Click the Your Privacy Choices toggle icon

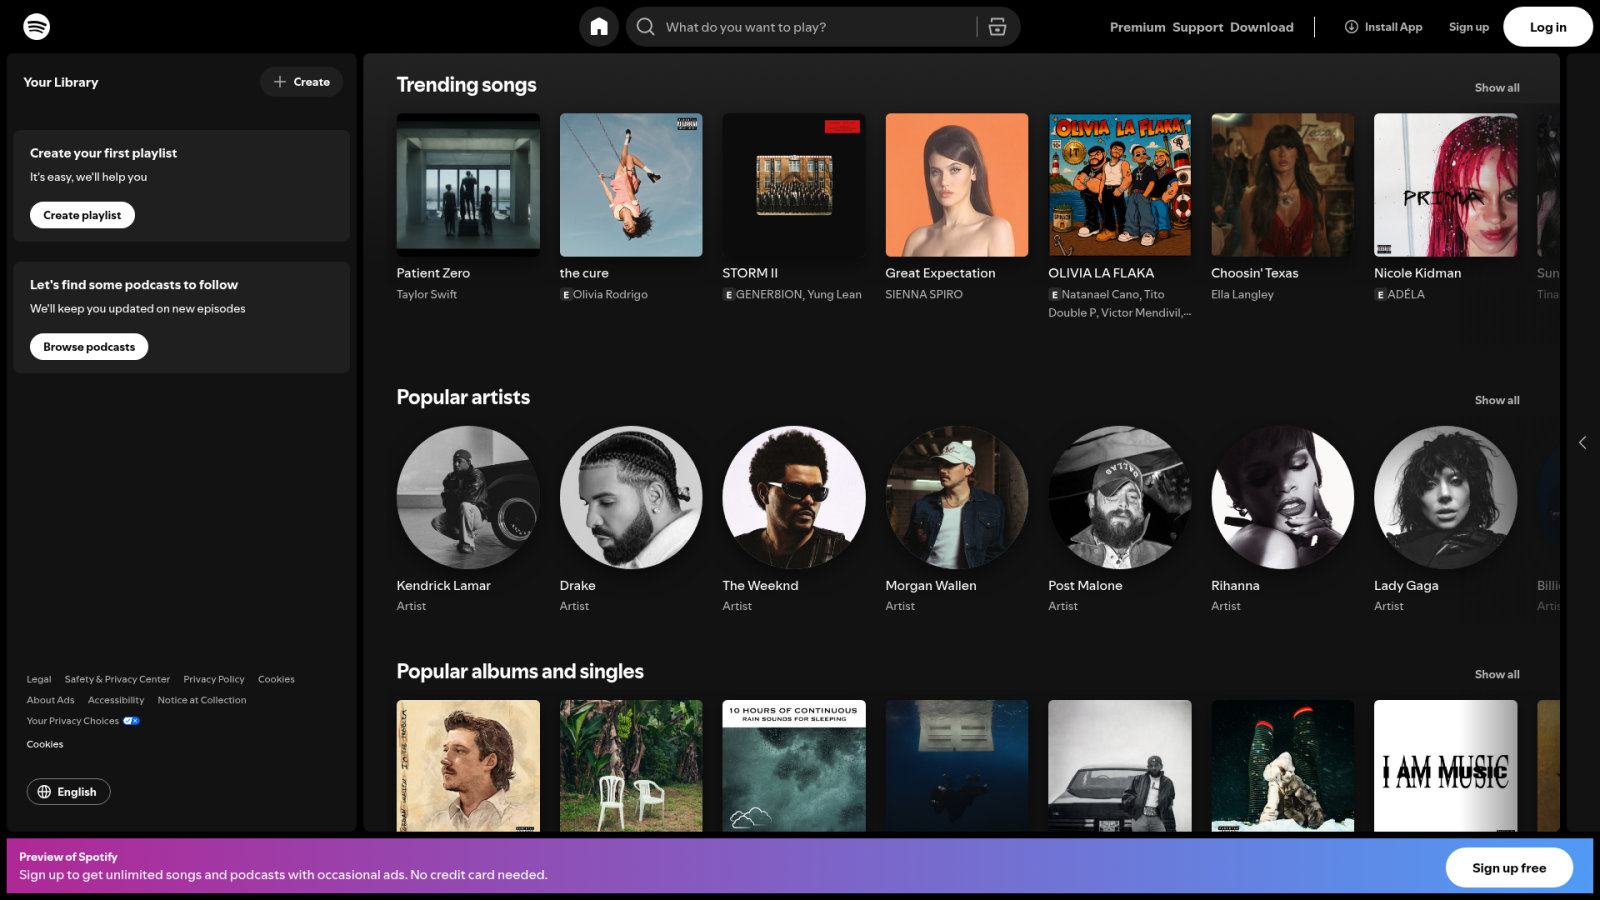point(131,721)
